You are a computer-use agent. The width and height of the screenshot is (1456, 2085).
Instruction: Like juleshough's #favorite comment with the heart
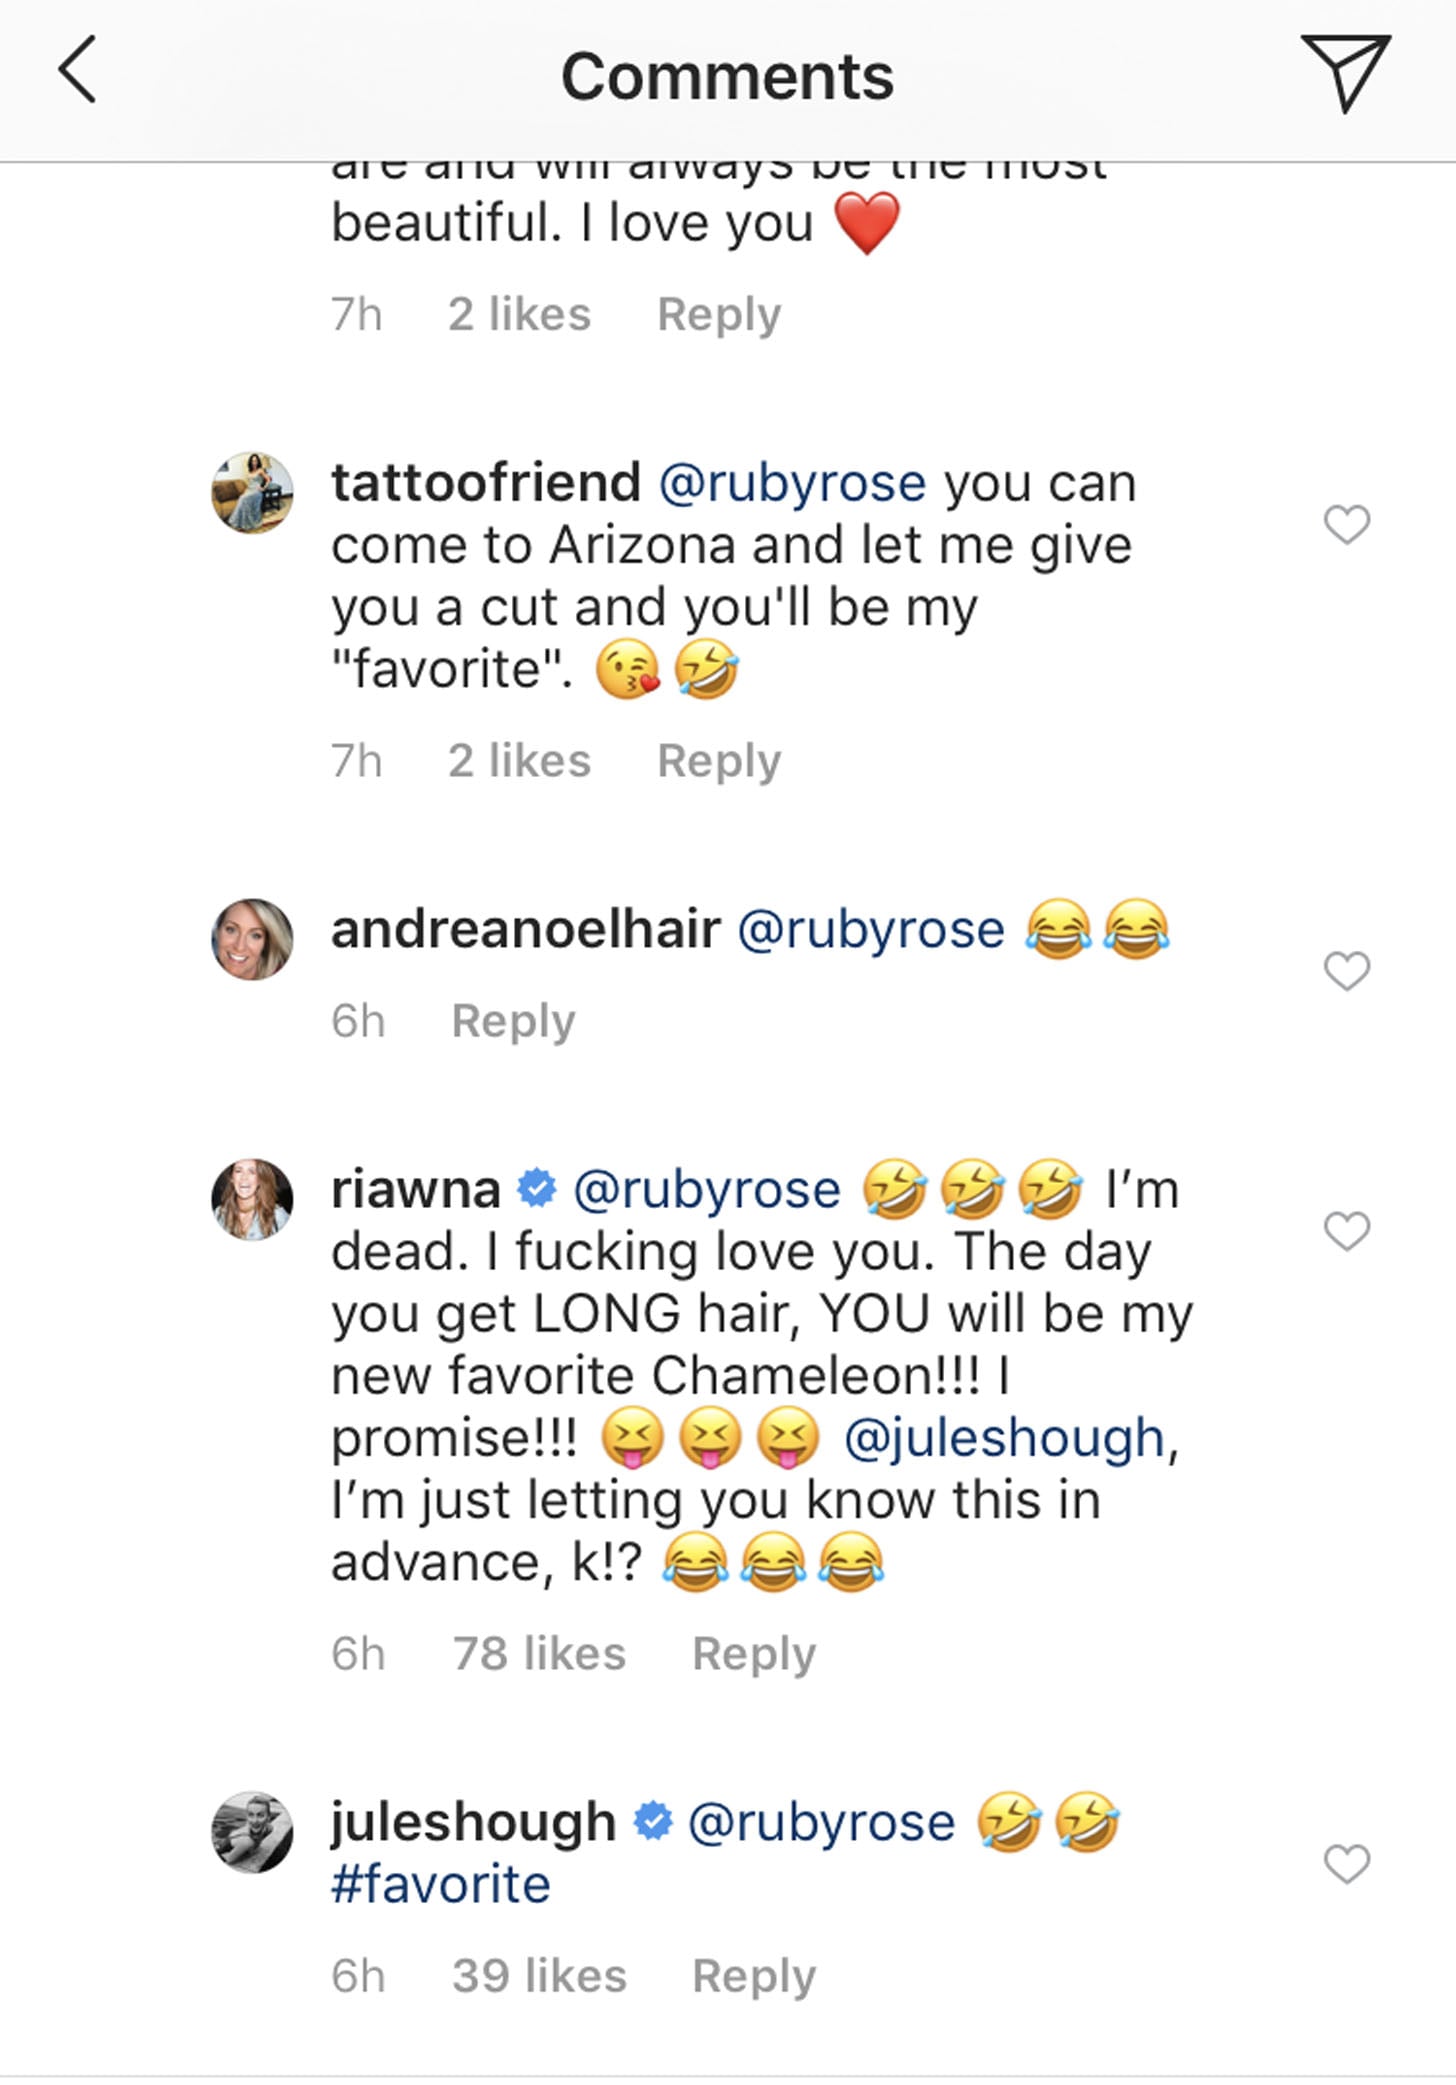(1346, 1863)
